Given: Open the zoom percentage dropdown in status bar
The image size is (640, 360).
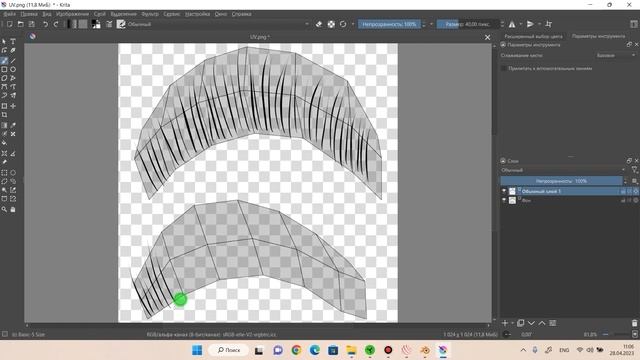Looking at the screenshot, I should point(590,334).
